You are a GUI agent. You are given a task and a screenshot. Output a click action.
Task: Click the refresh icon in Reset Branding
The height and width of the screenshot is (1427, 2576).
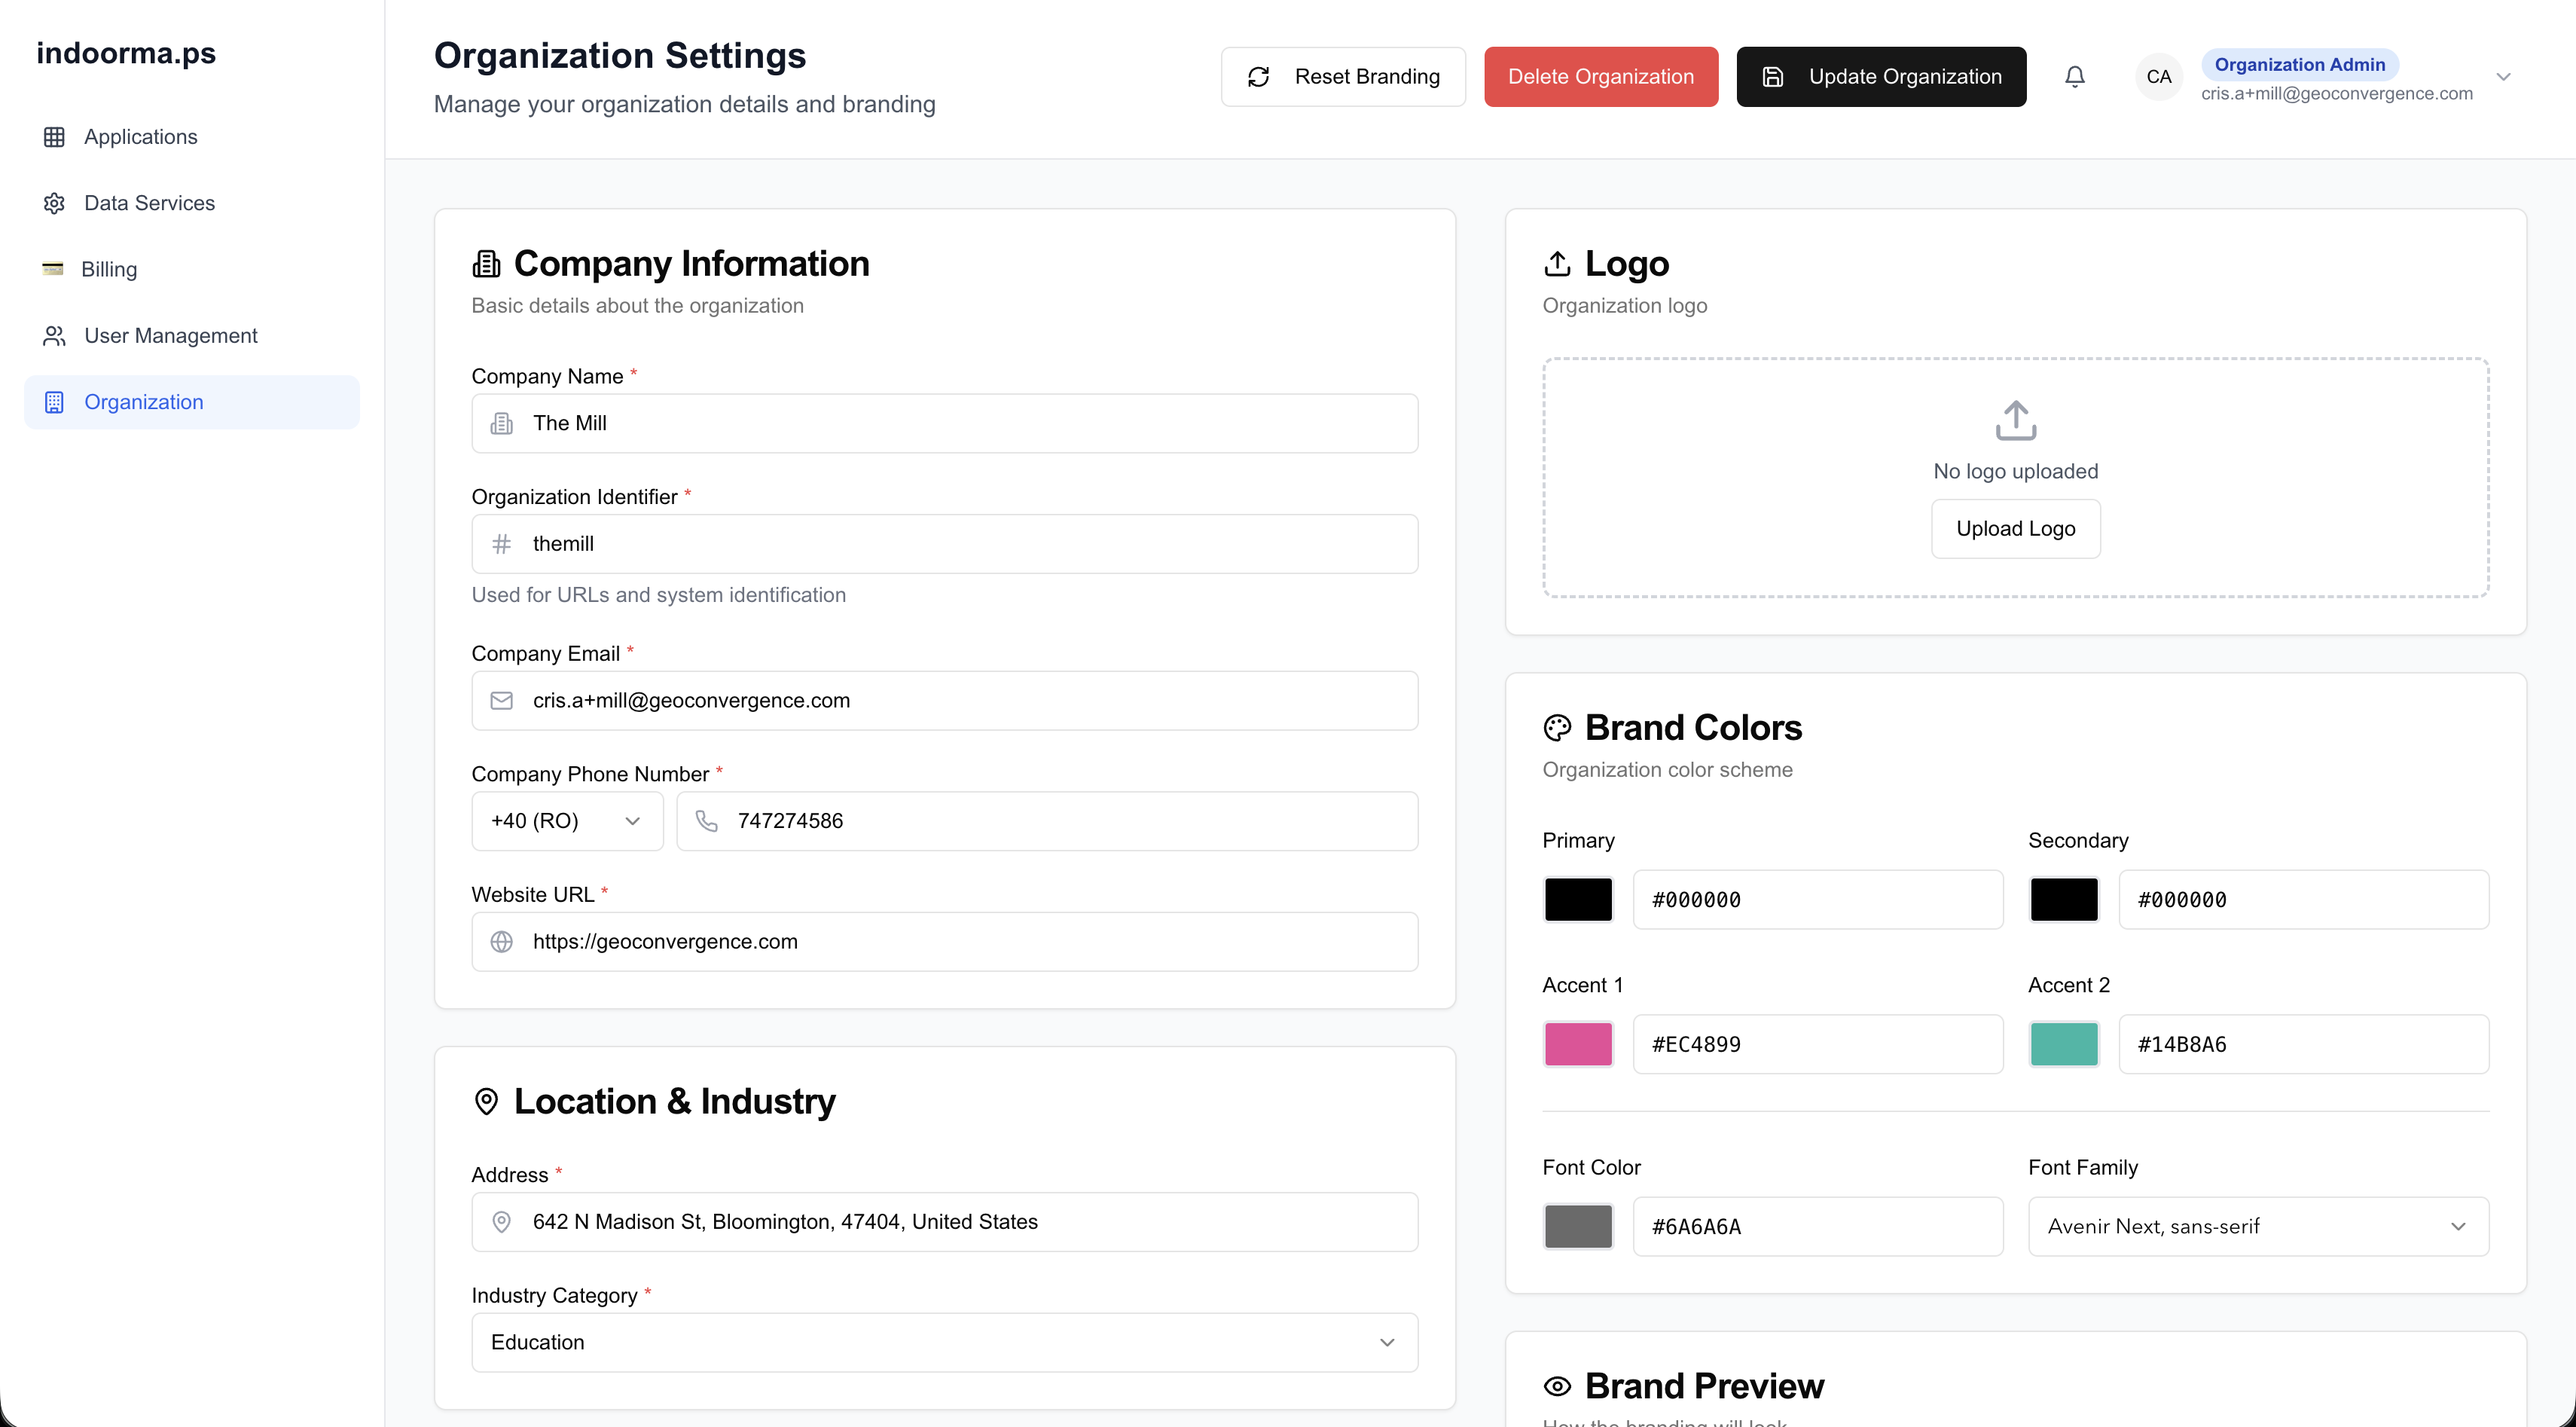1259,77
